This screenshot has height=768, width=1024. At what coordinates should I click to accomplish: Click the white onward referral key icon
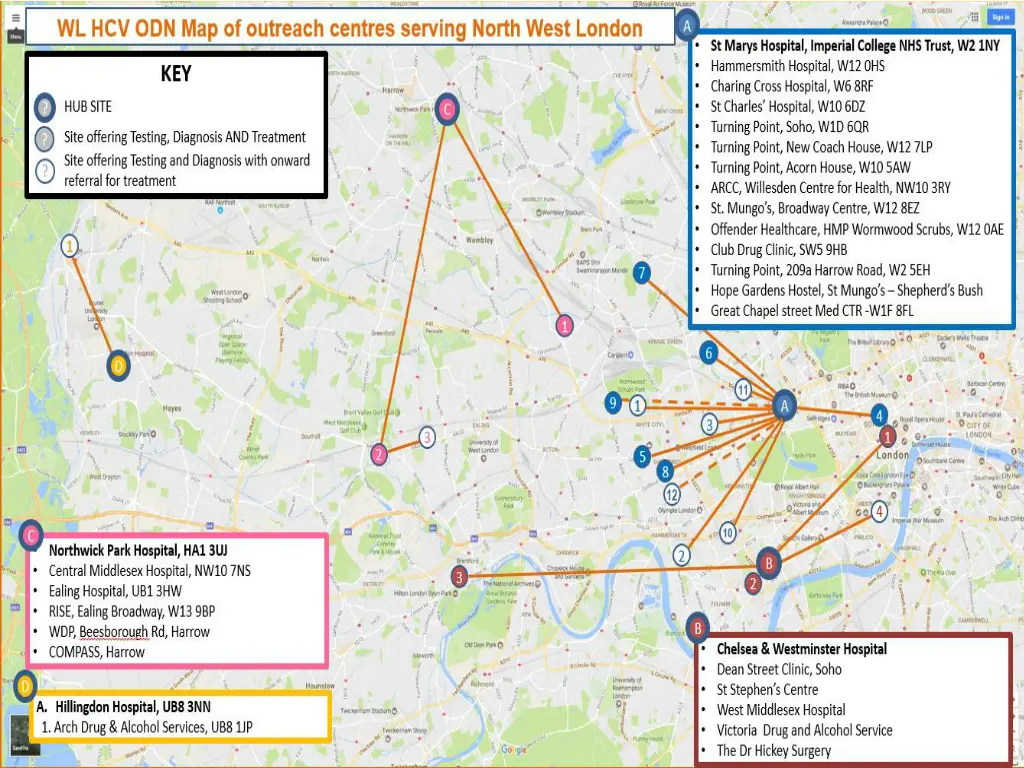45,171
